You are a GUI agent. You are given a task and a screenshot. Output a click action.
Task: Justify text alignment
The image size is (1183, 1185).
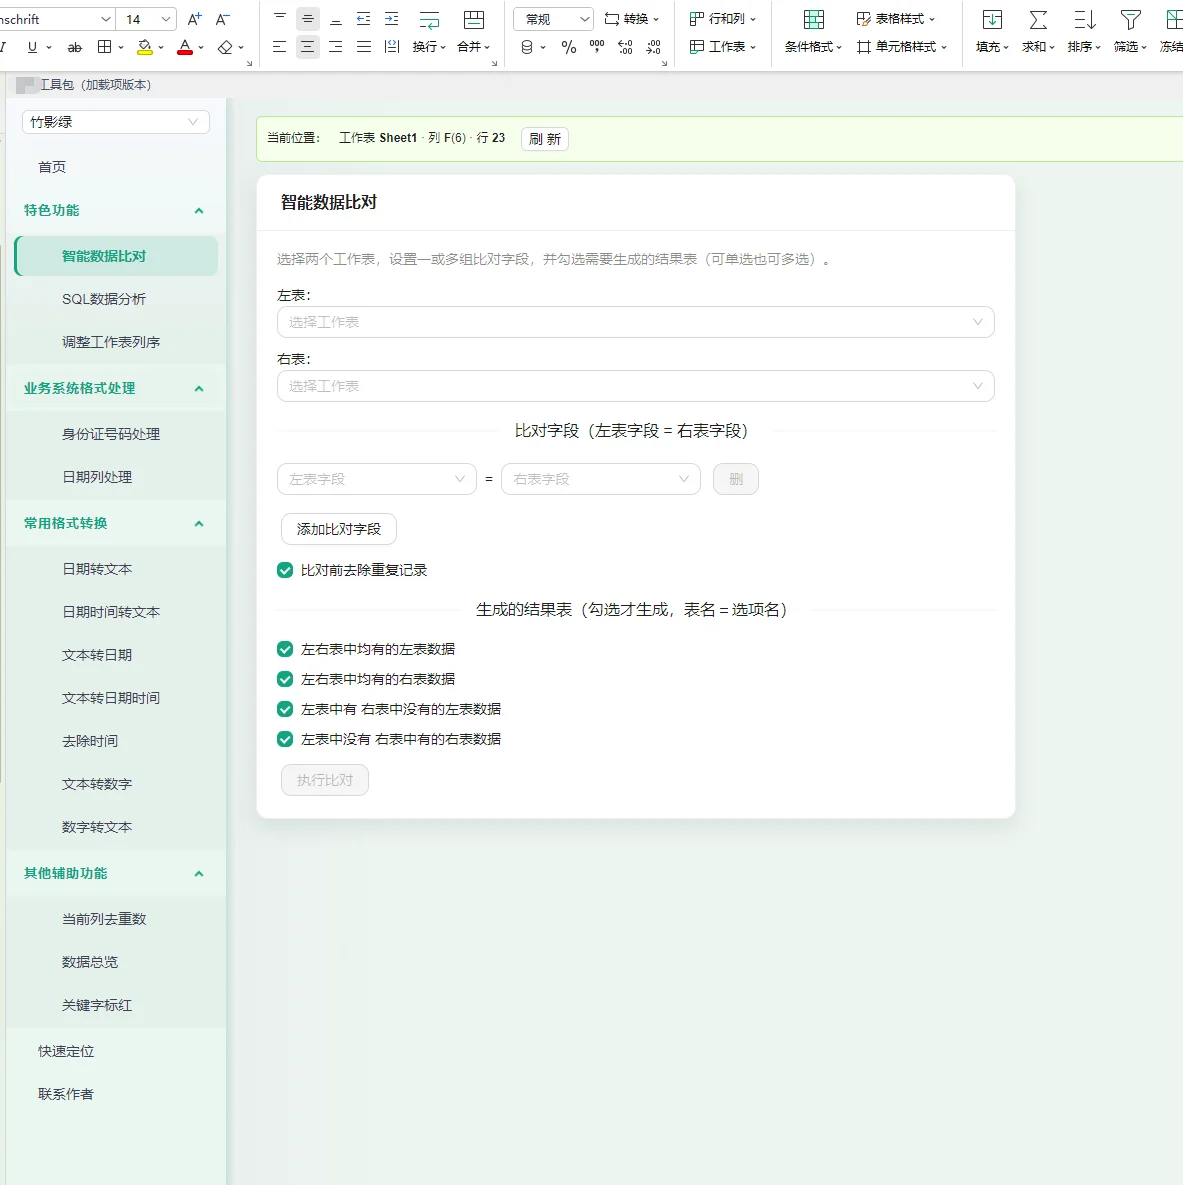tap(364, 47)
